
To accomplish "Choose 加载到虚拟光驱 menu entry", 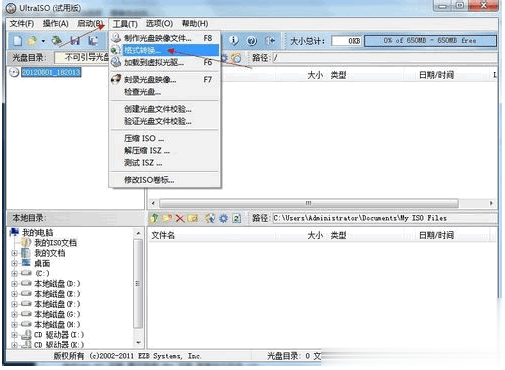I will 165,62.
